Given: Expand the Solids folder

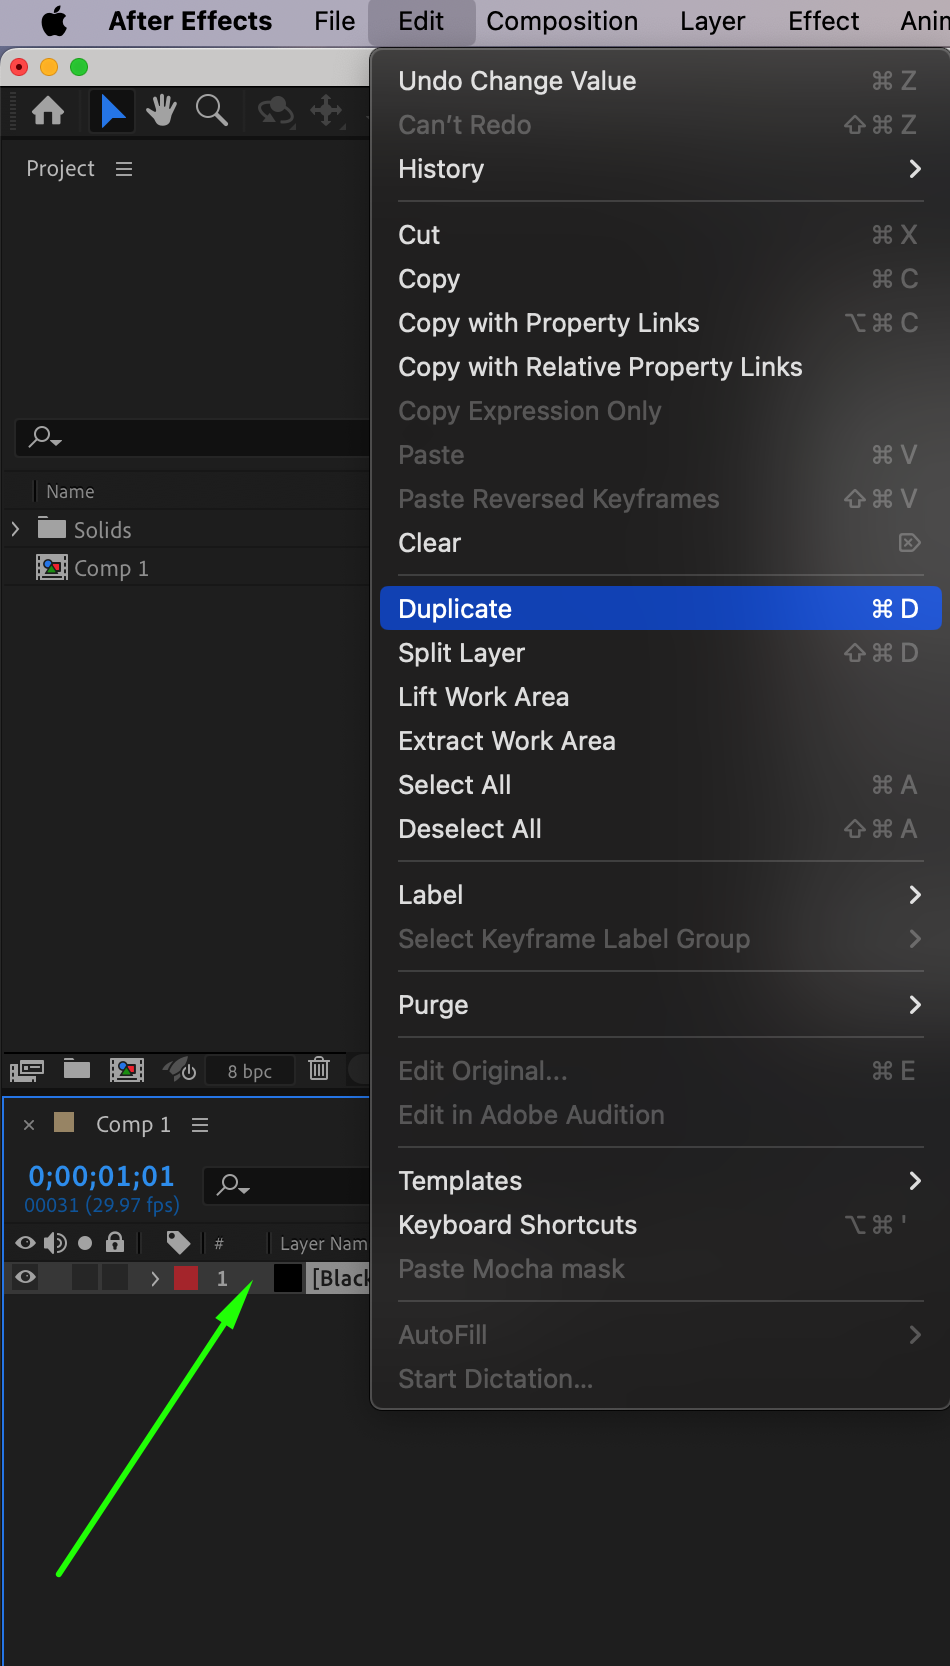Looking at the screenshot, I should (x=16, y=529).
